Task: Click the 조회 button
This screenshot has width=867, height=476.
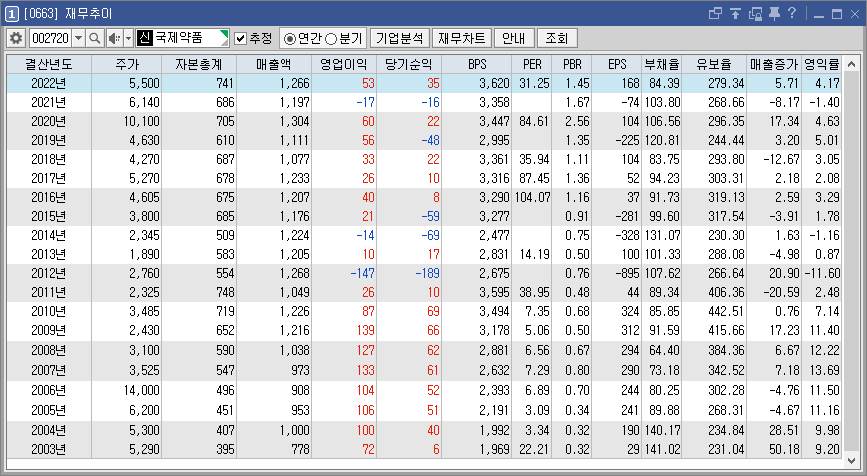Action: coord(557,38)
